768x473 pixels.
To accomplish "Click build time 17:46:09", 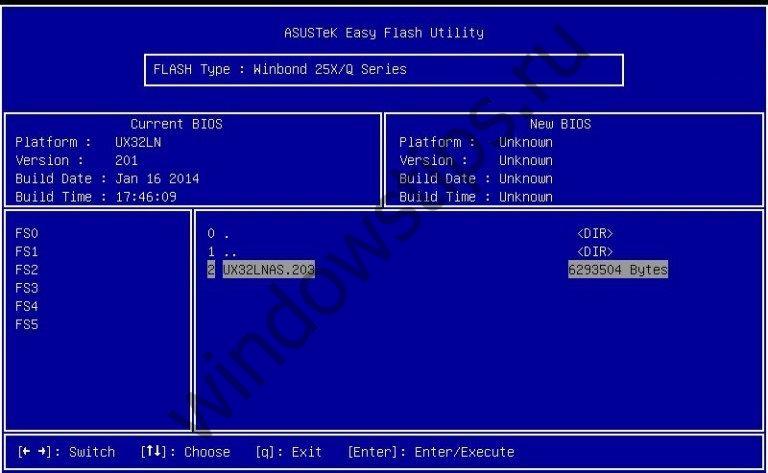I will tap(146, 197).
